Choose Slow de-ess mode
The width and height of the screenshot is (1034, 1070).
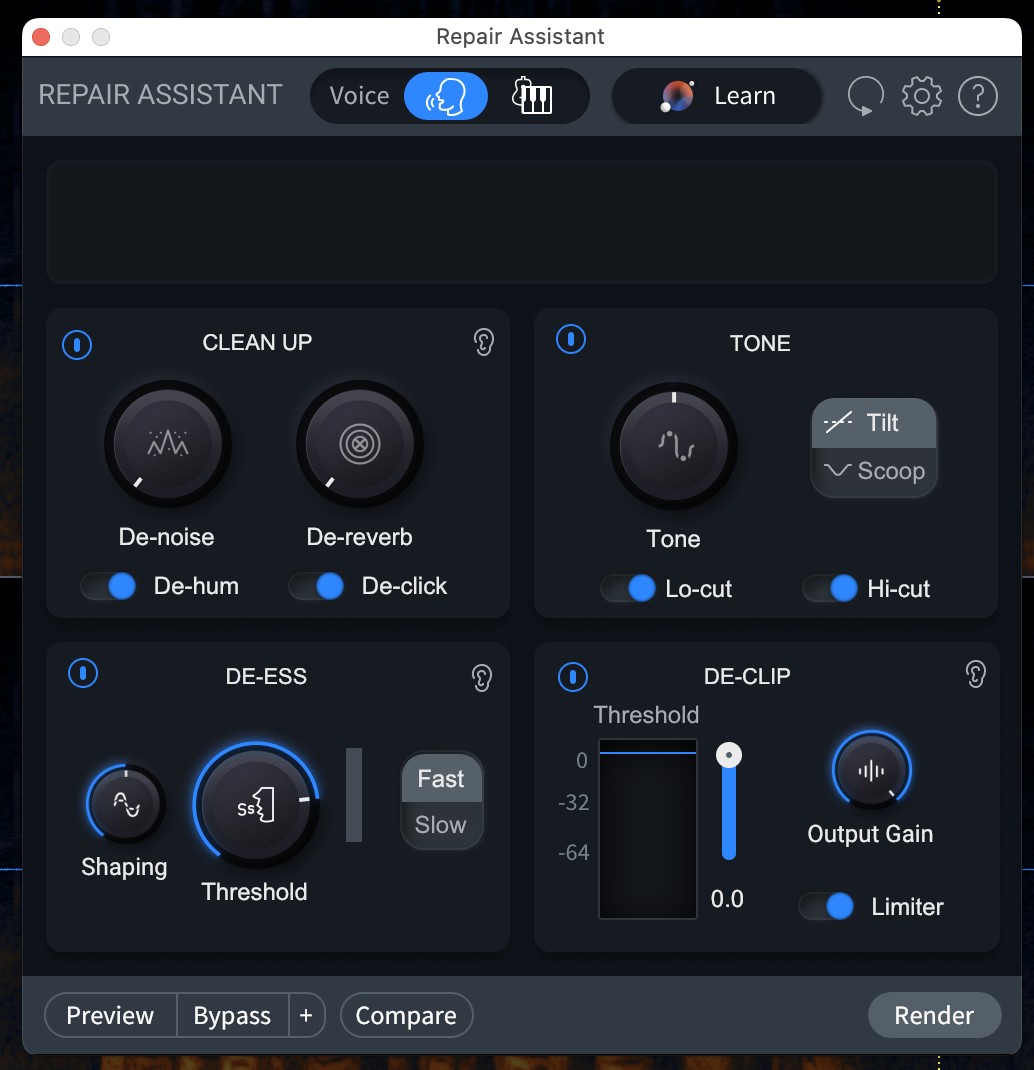point(441,825)
